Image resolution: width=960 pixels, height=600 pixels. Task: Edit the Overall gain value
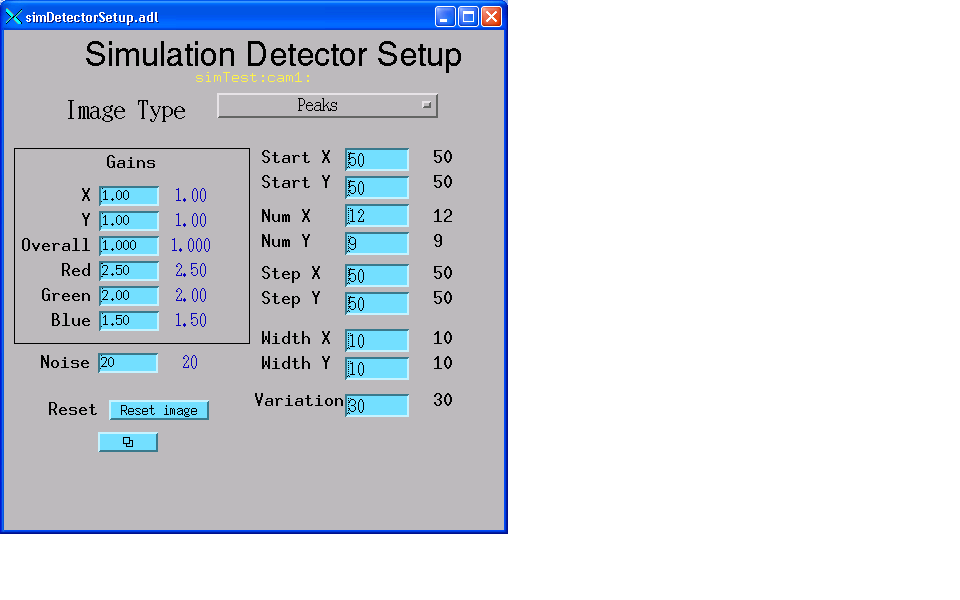coord(128,245)
